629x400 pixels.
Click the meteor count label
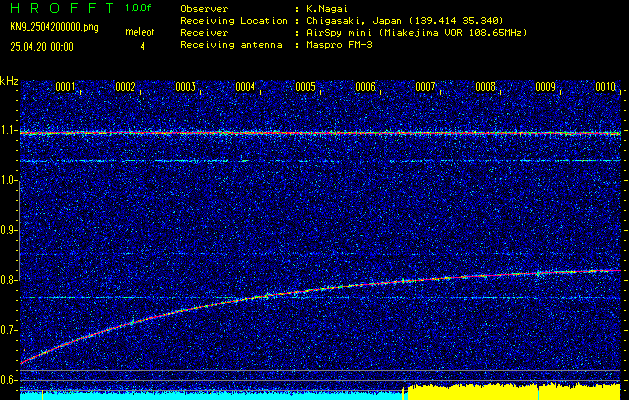140,32
